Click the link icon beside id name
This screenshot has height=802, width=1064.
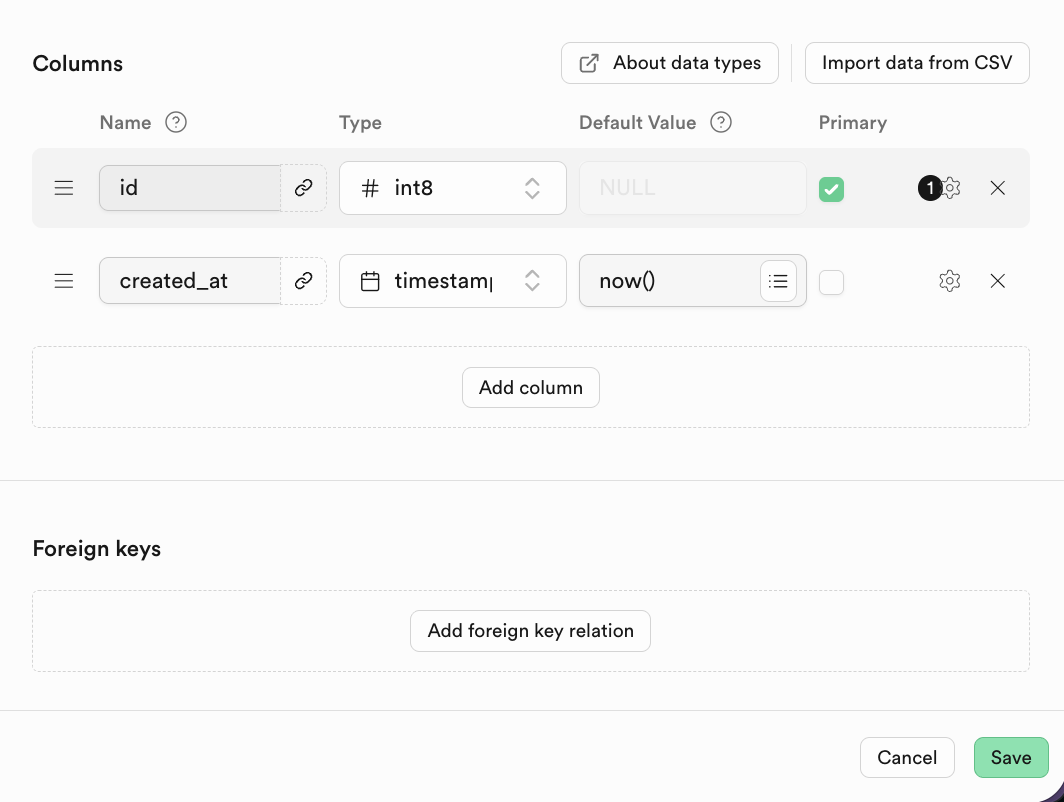(x=304, y=188)
